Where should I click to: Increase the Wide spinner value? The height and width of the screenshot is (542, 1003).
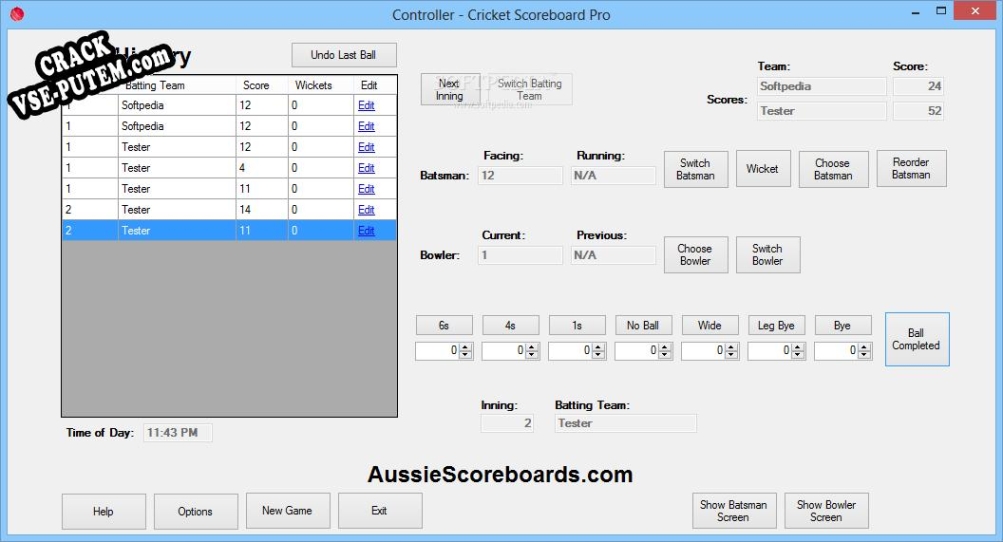(732, 347)
